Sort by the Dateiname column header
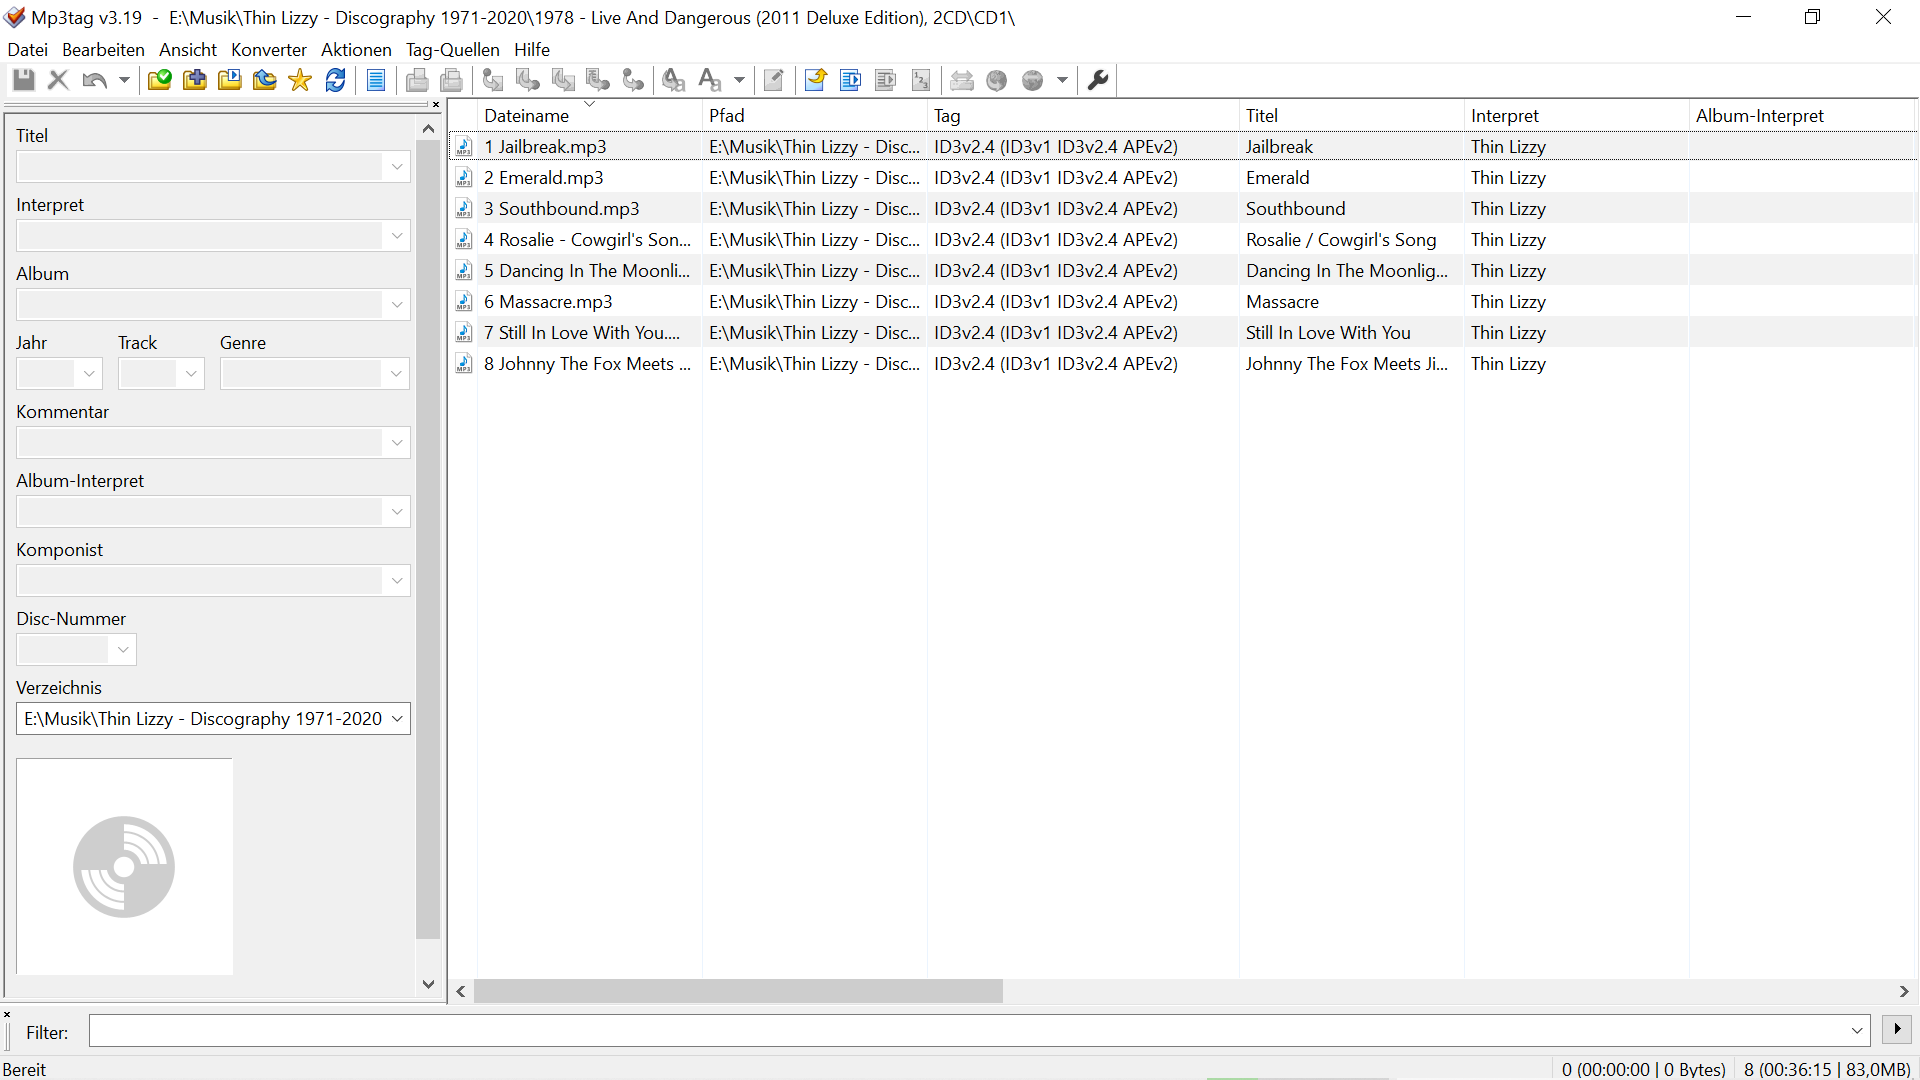This screenshot has height=1080, width=1920. (x=589, y=116)
